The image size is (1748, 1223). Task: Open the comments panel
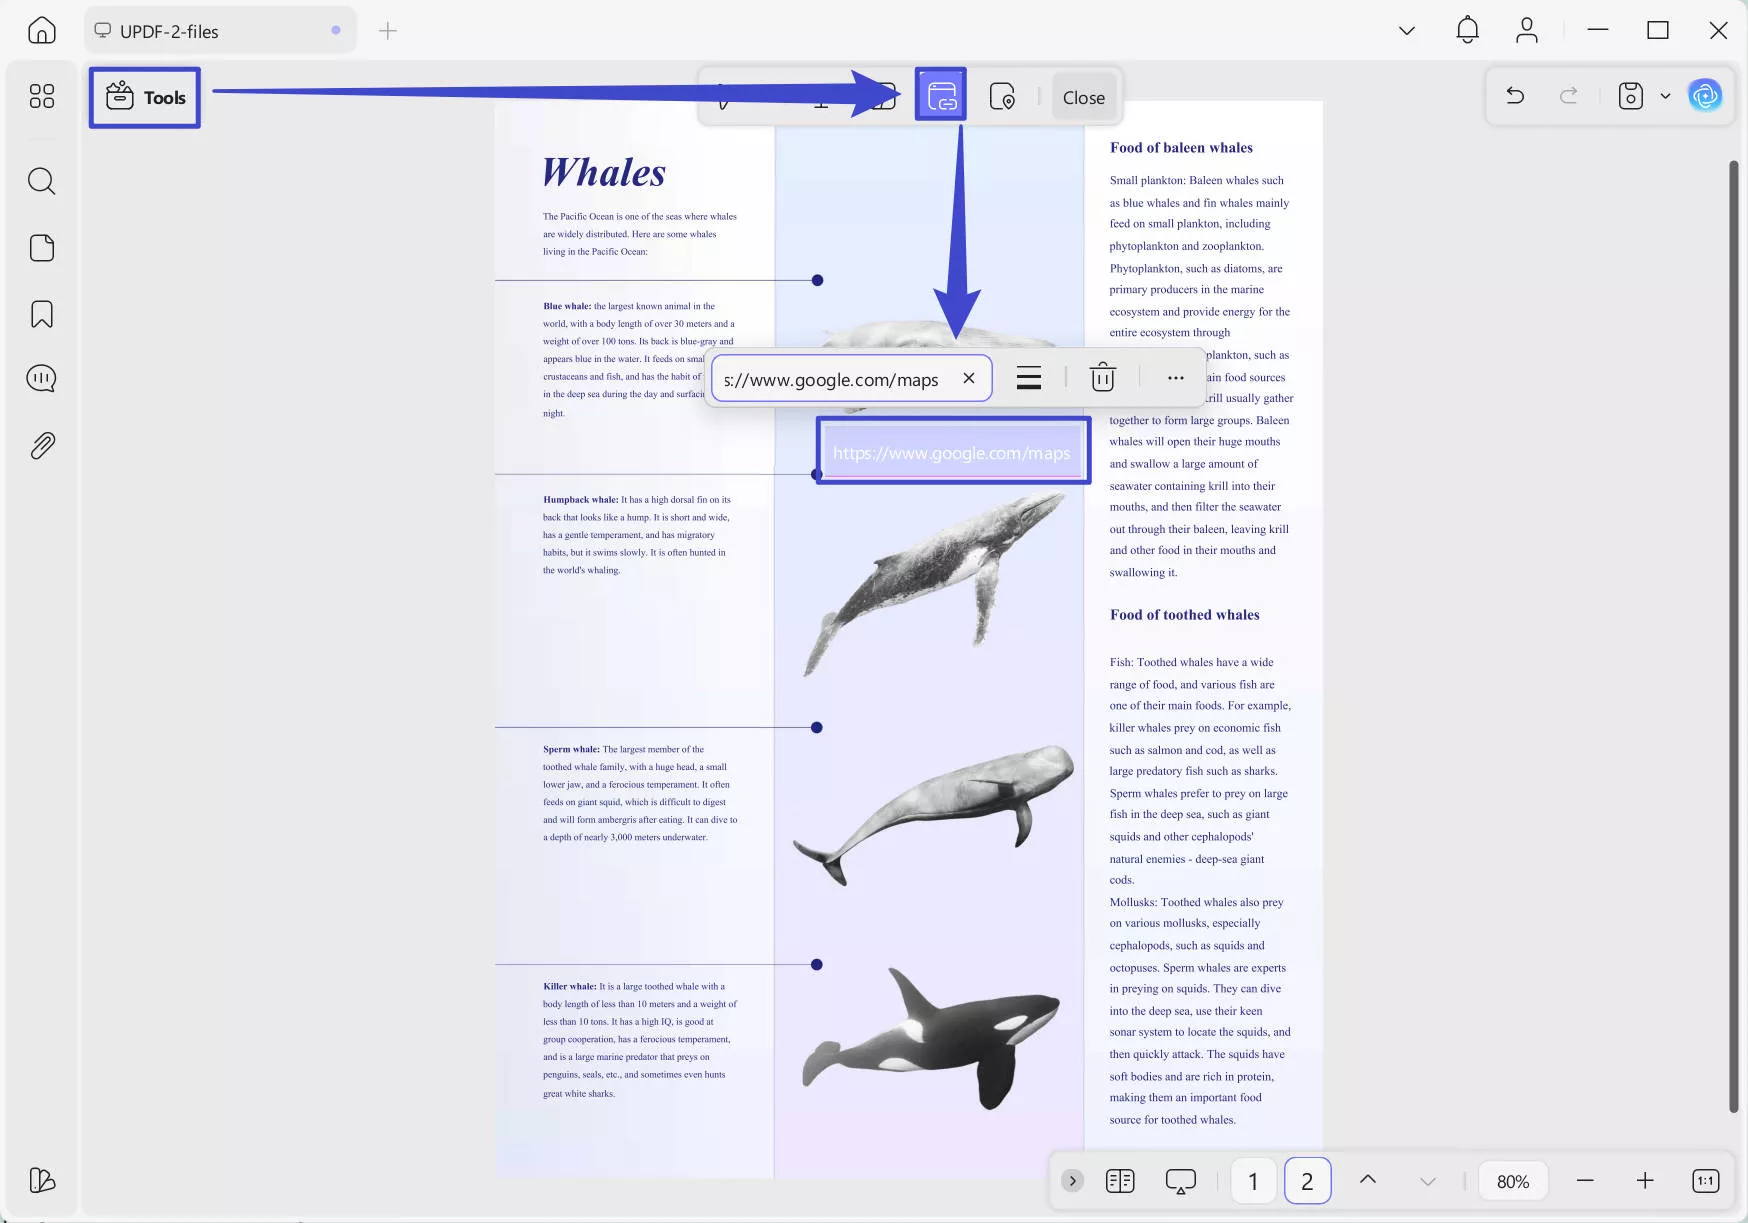(41, 378)
